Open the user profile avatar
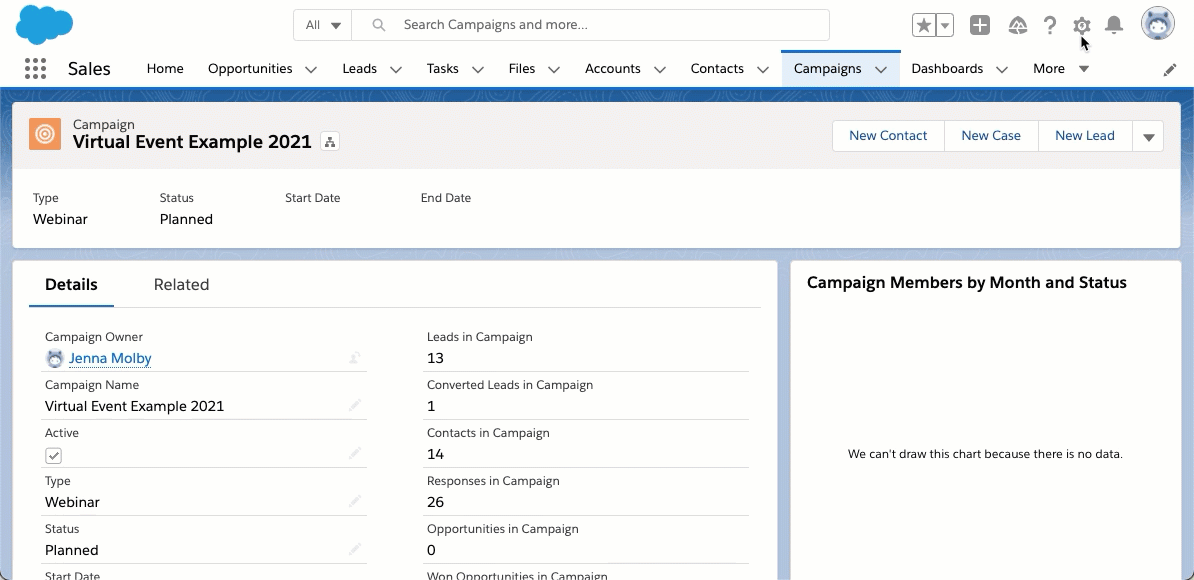This screenshot has width=1194, height=580. [x=1158, y=24]
